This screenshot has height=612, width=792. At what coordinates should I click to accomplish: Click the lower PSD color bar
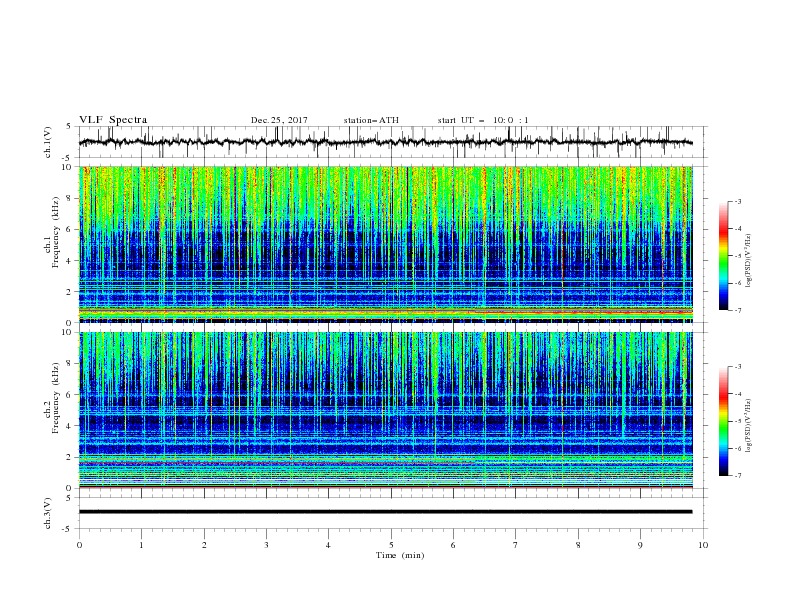(x=724, y=421)
